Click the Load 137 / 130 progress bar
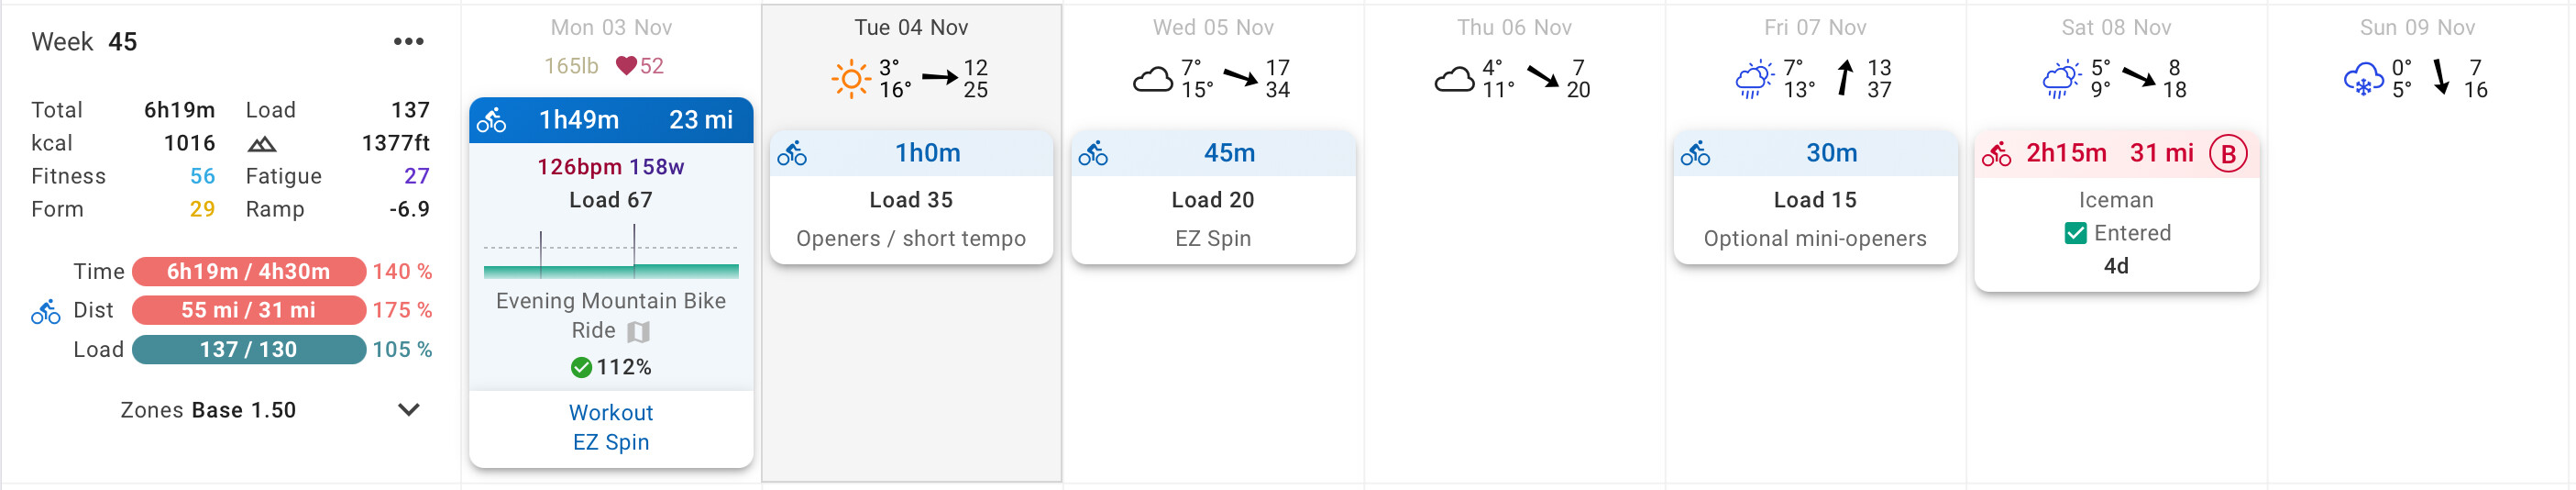The image size is (2576, 490). click(248, 349)
